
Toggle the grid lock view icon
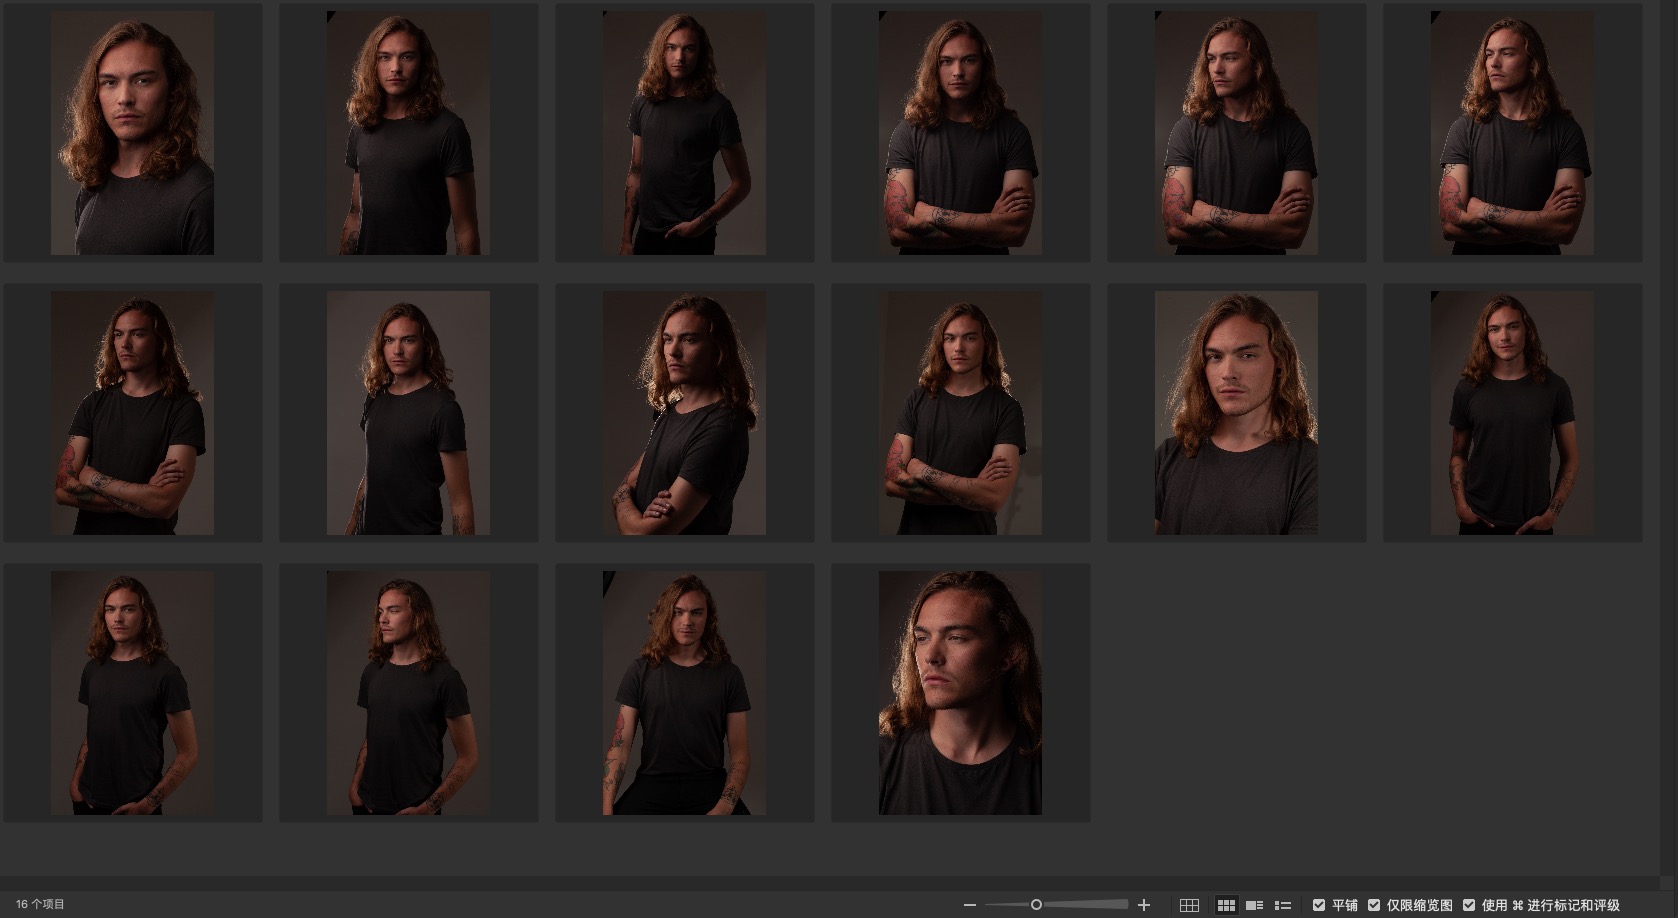pos(1189,905)
